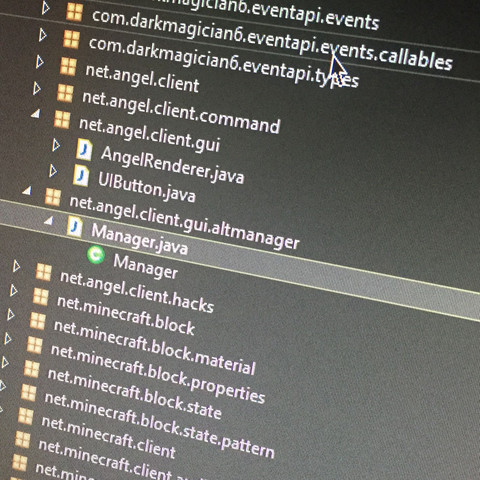480x480 pixels.
Task: Expand com.darkmagician6.eventapi.events.callables package
Action: 46,8
